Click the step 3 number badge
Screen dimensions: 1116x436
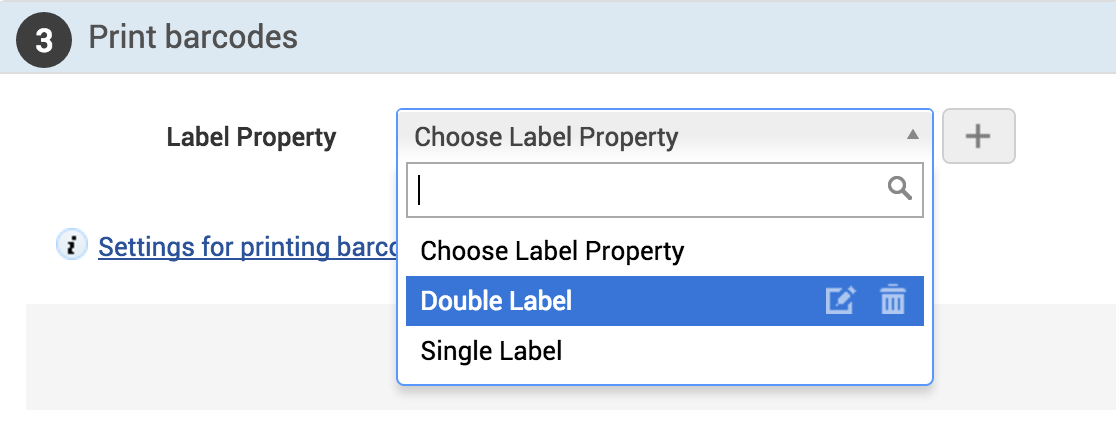(43, 40)
